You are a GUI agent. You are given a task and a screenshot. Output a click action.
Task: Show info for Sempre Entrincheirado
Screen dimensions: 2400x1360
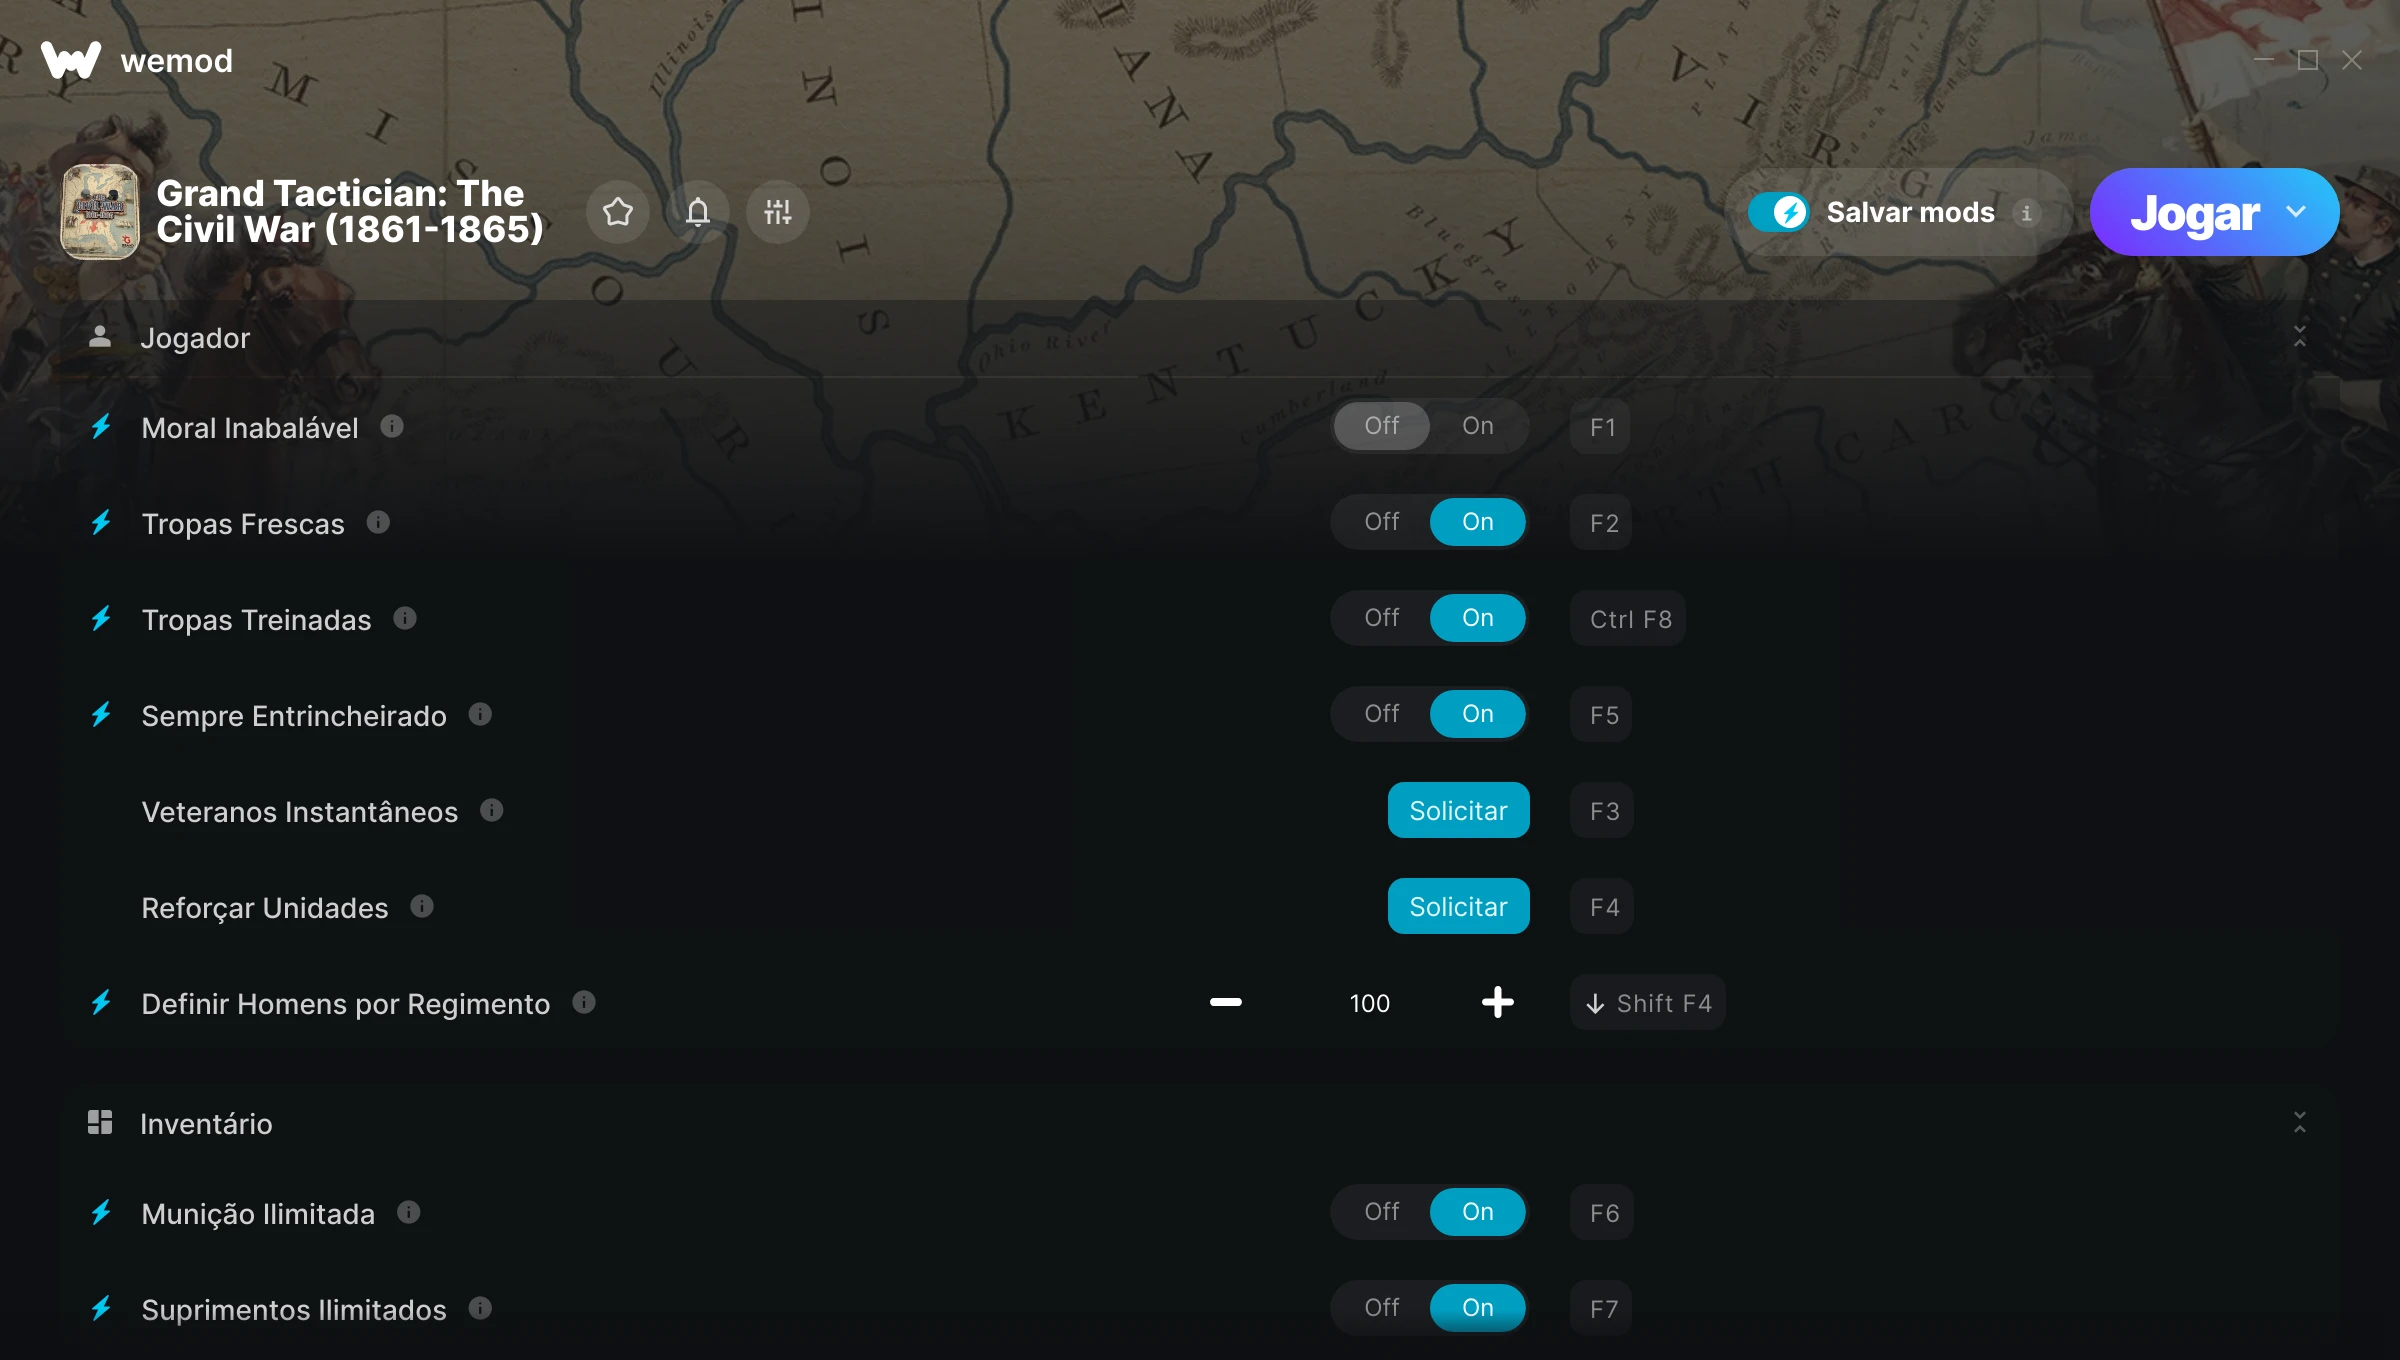[x=480, y=714]
